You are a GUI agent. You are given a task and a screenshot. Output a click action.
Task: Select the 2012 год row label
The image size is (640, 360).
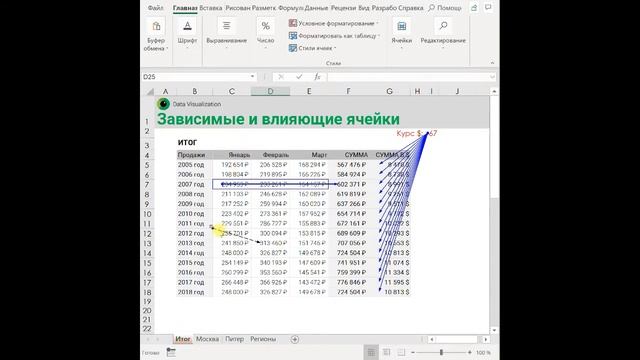[195, 233]
